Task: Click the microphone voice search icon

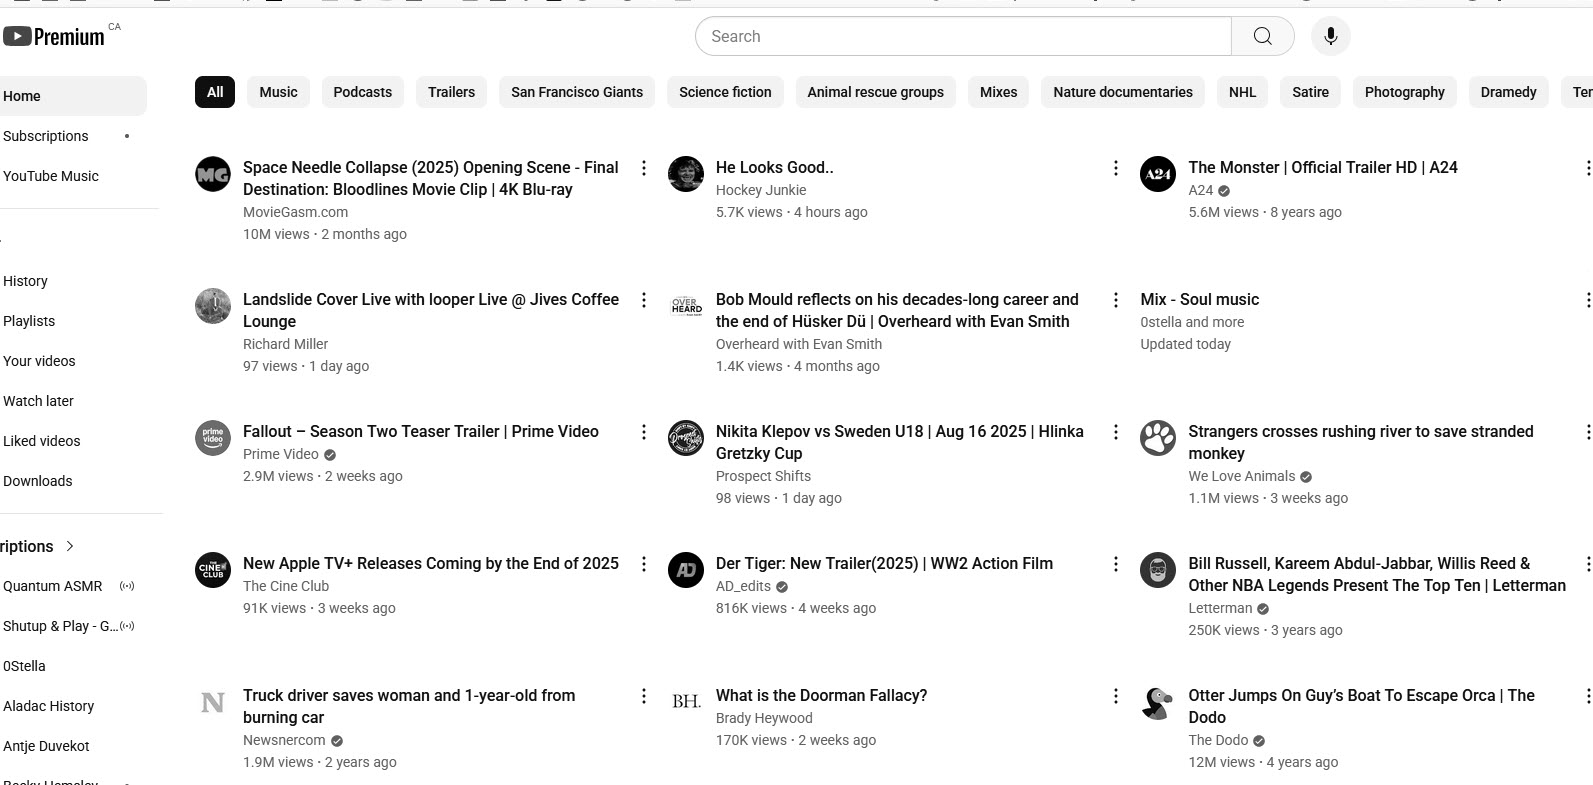Action: coord(1330,36)
